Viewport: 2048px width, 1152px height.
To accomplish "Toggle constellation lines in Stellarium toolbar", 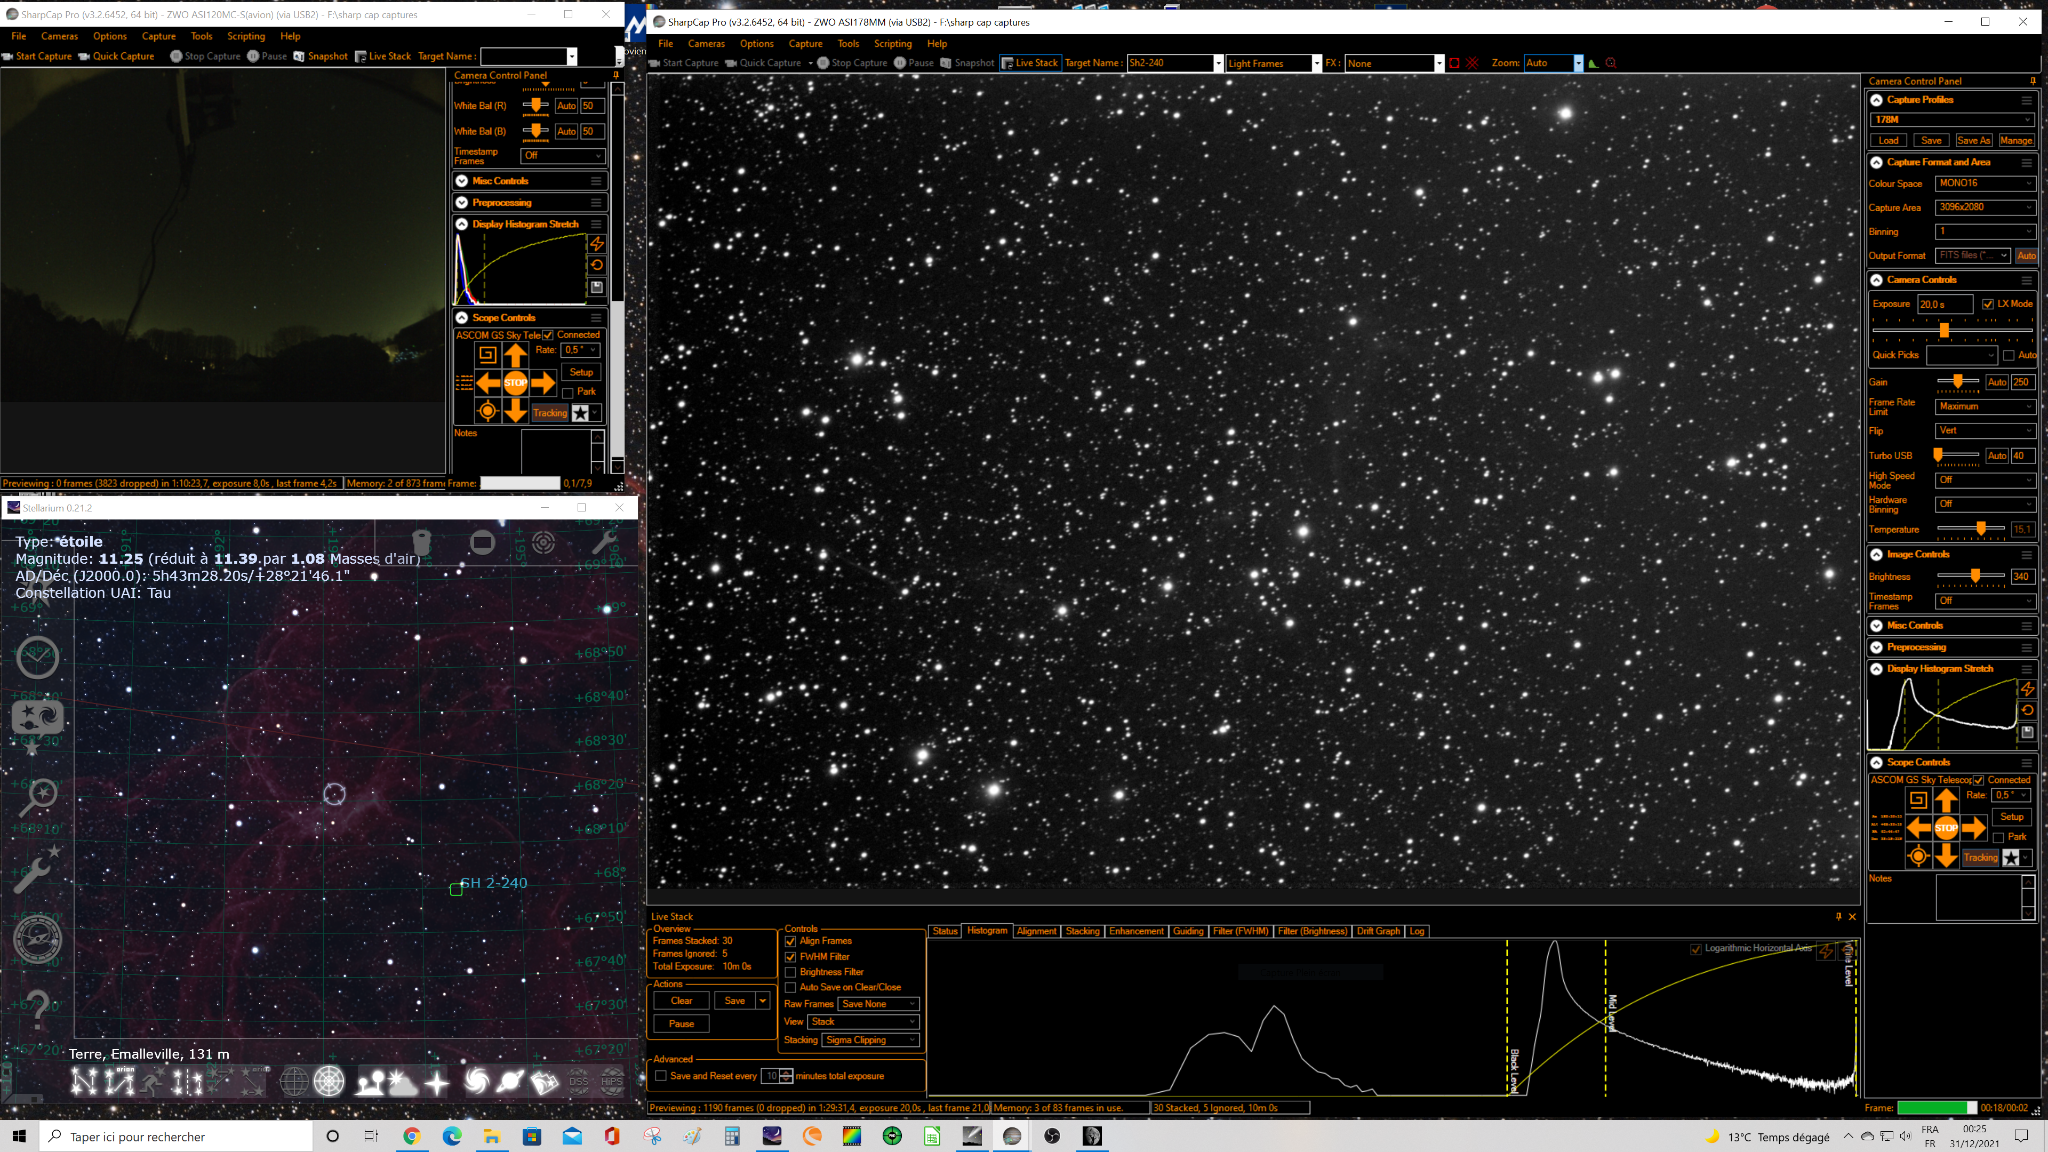I will (x=84, y=1081).
